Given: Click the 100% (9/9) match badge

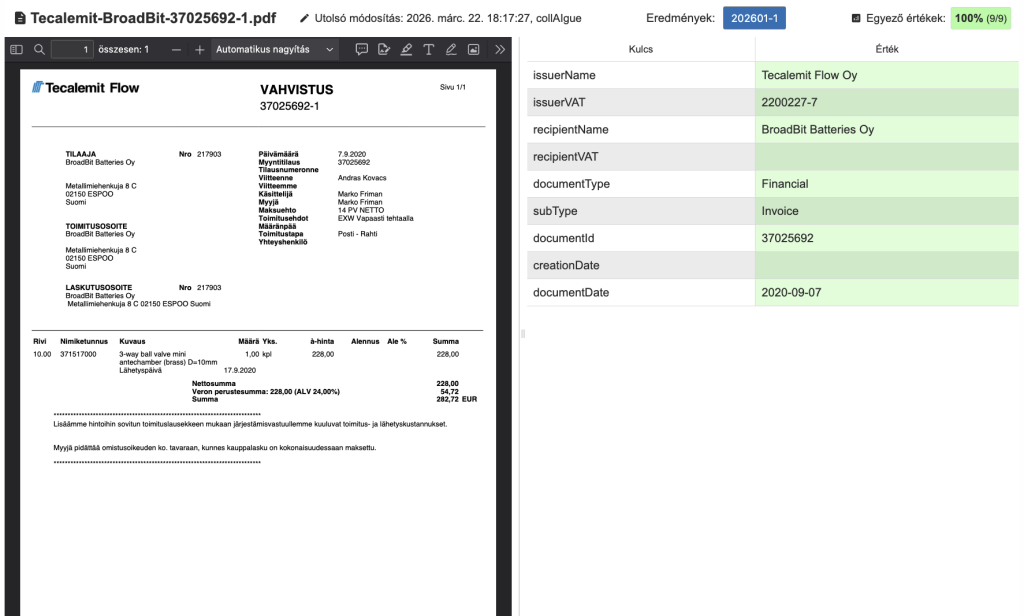Looking at the screenshot, I should click(x=981, y=18).
